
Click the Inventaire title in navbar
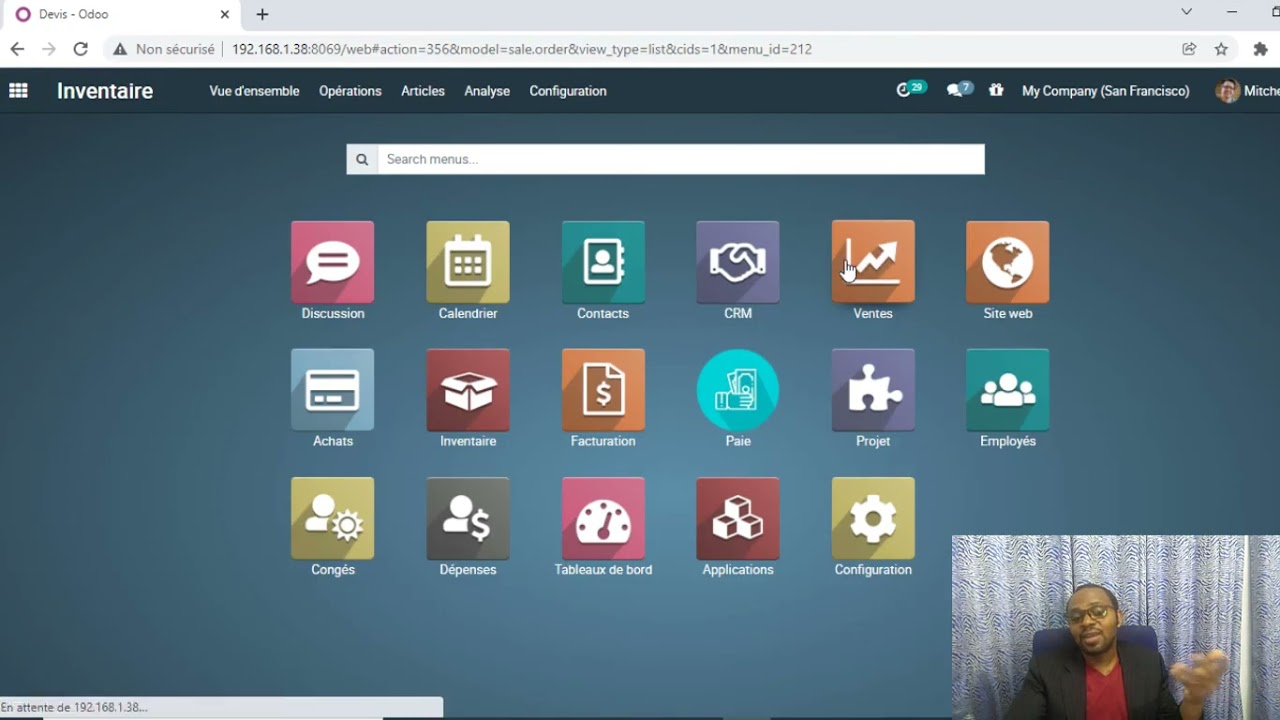(x=105, y=91)
